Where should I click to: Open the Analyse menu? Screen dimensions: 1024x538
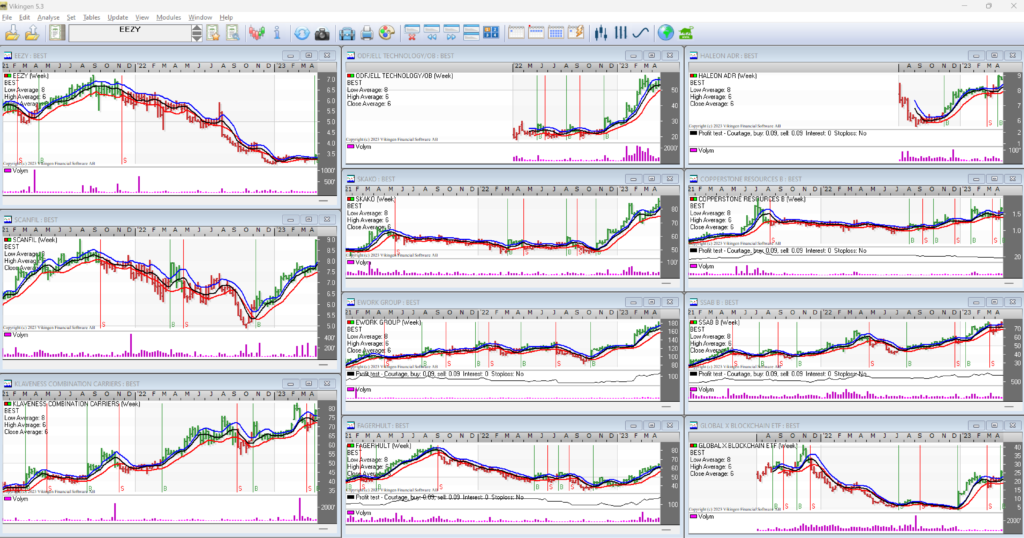[x=48, y=18]
